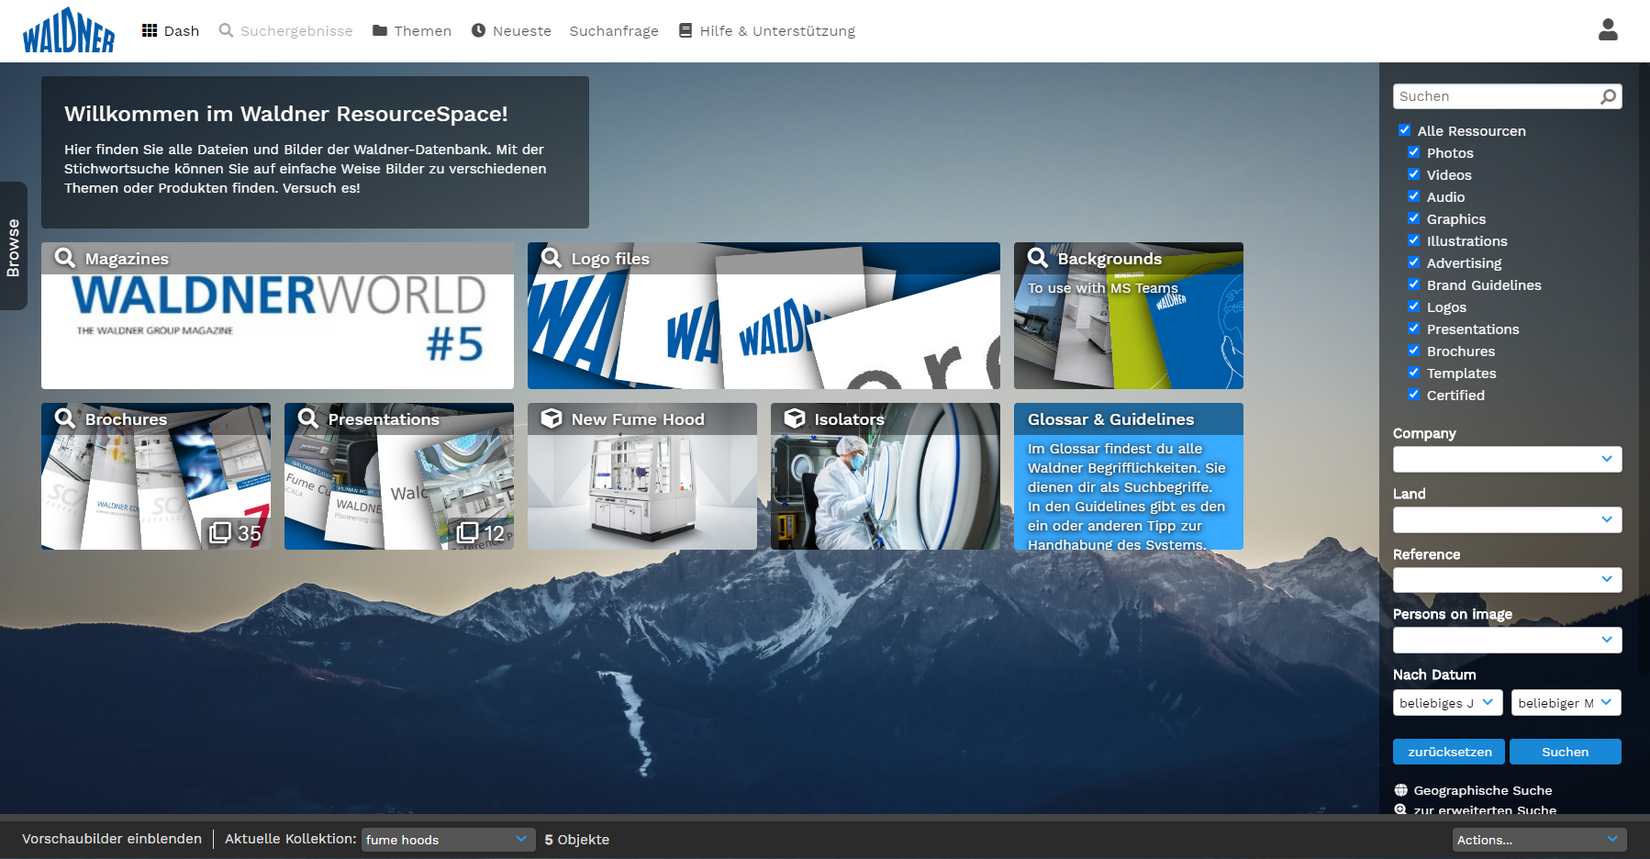Expand the Company dropdown

point(1506,459)
